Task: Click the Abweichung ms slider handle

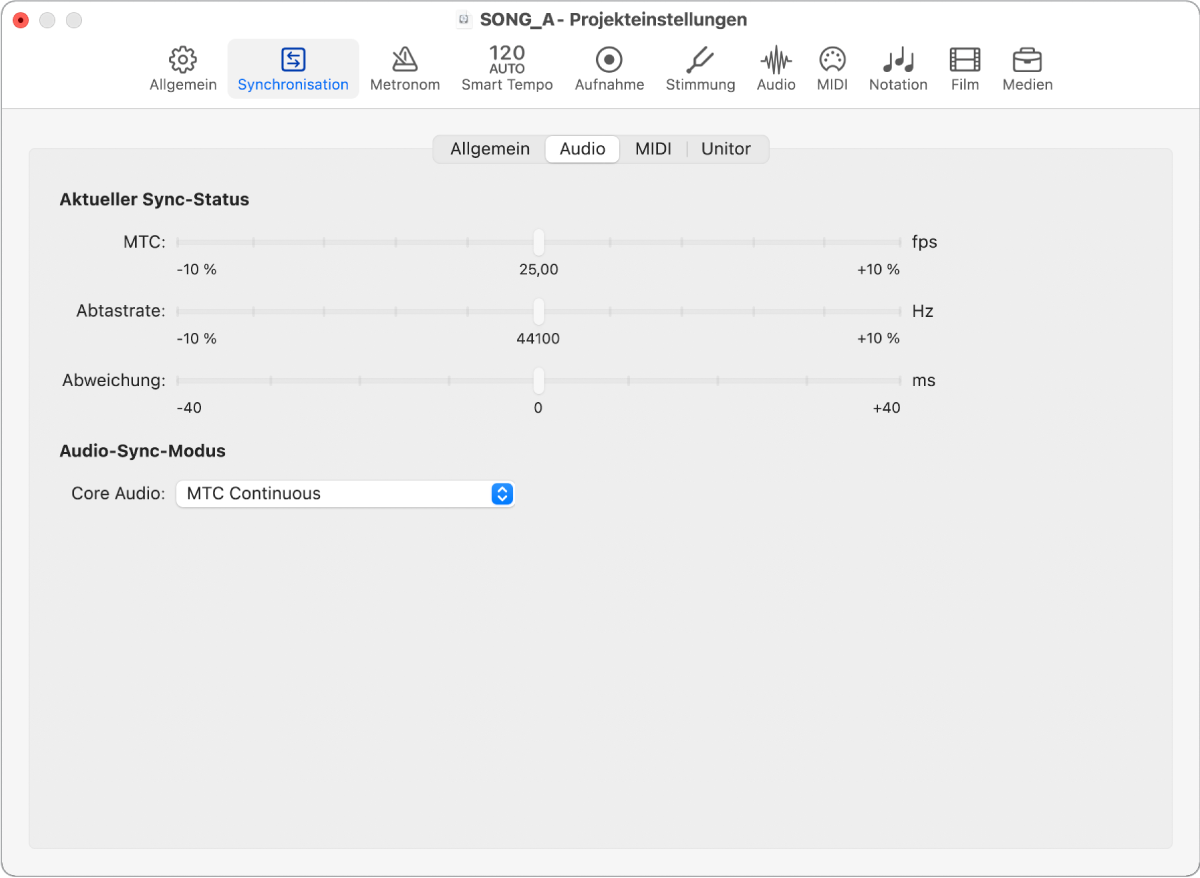Action: point(538,380)
